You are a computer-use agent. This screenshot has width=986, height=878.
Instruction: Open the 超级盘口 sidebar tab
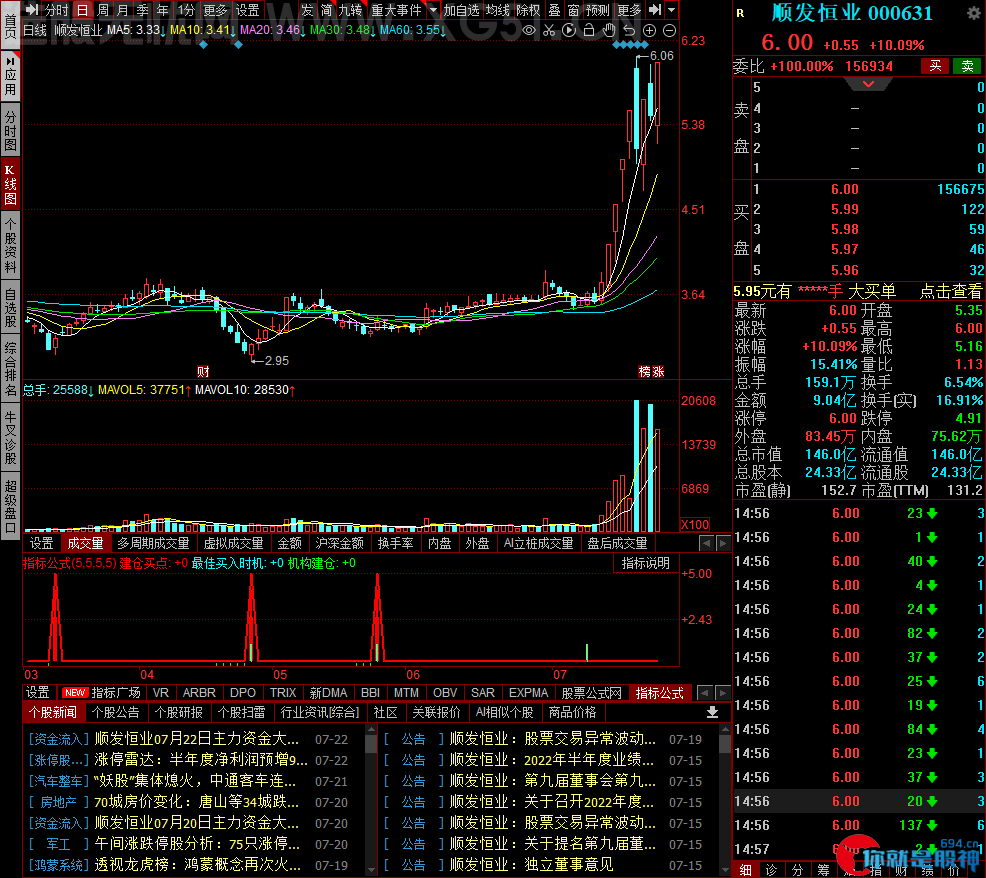tap(10, 506)
